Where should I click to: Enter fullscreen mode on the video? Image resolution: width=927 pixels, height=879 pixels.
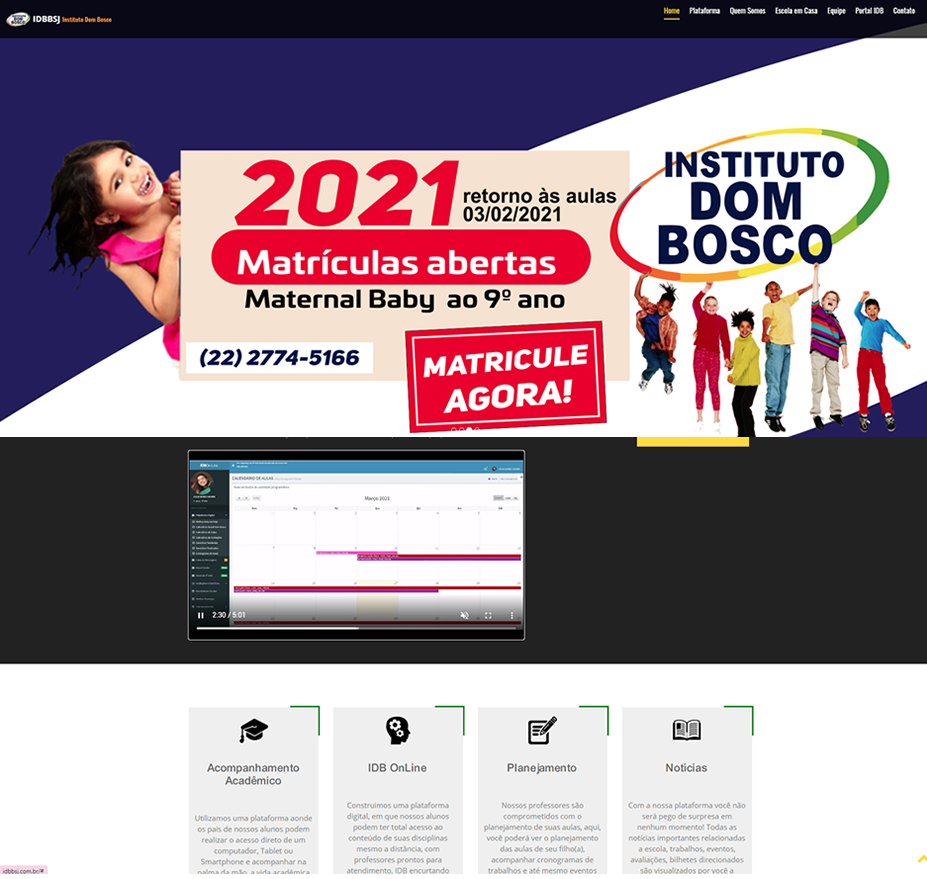coord(488,615)
